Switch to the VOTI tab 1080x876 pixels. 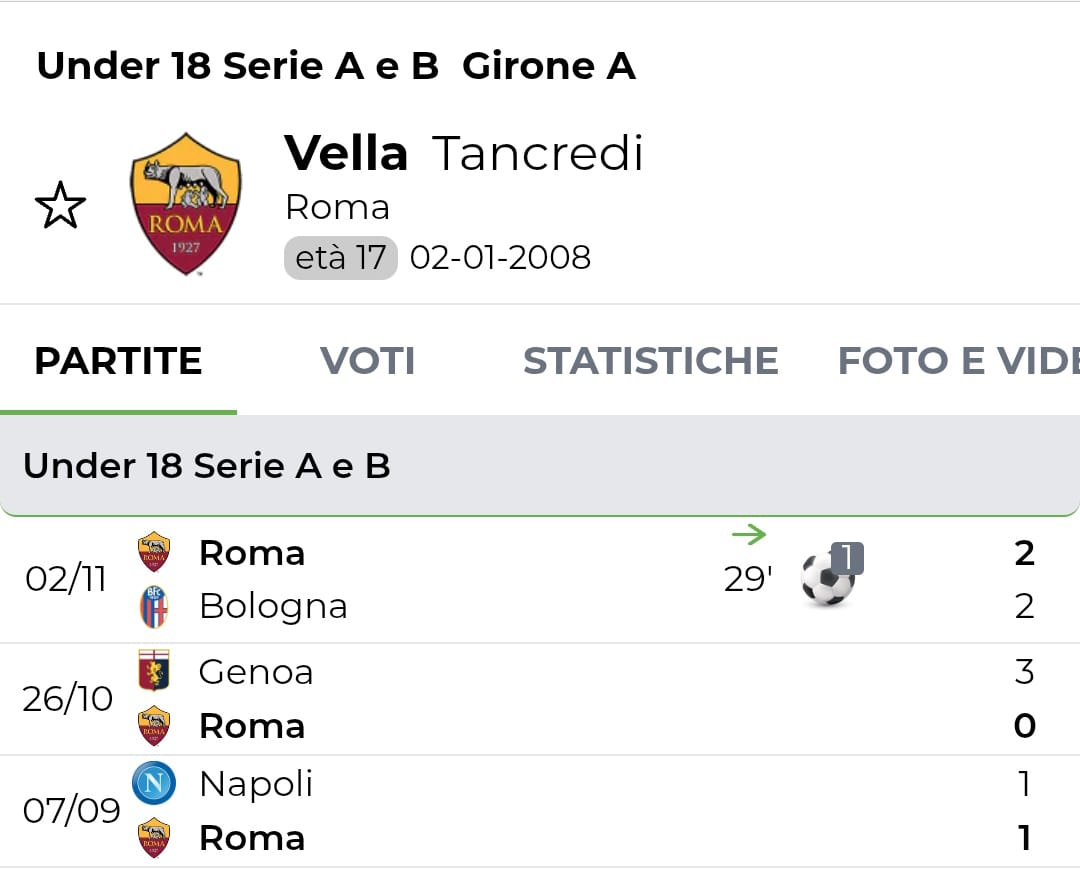point(367,361)
